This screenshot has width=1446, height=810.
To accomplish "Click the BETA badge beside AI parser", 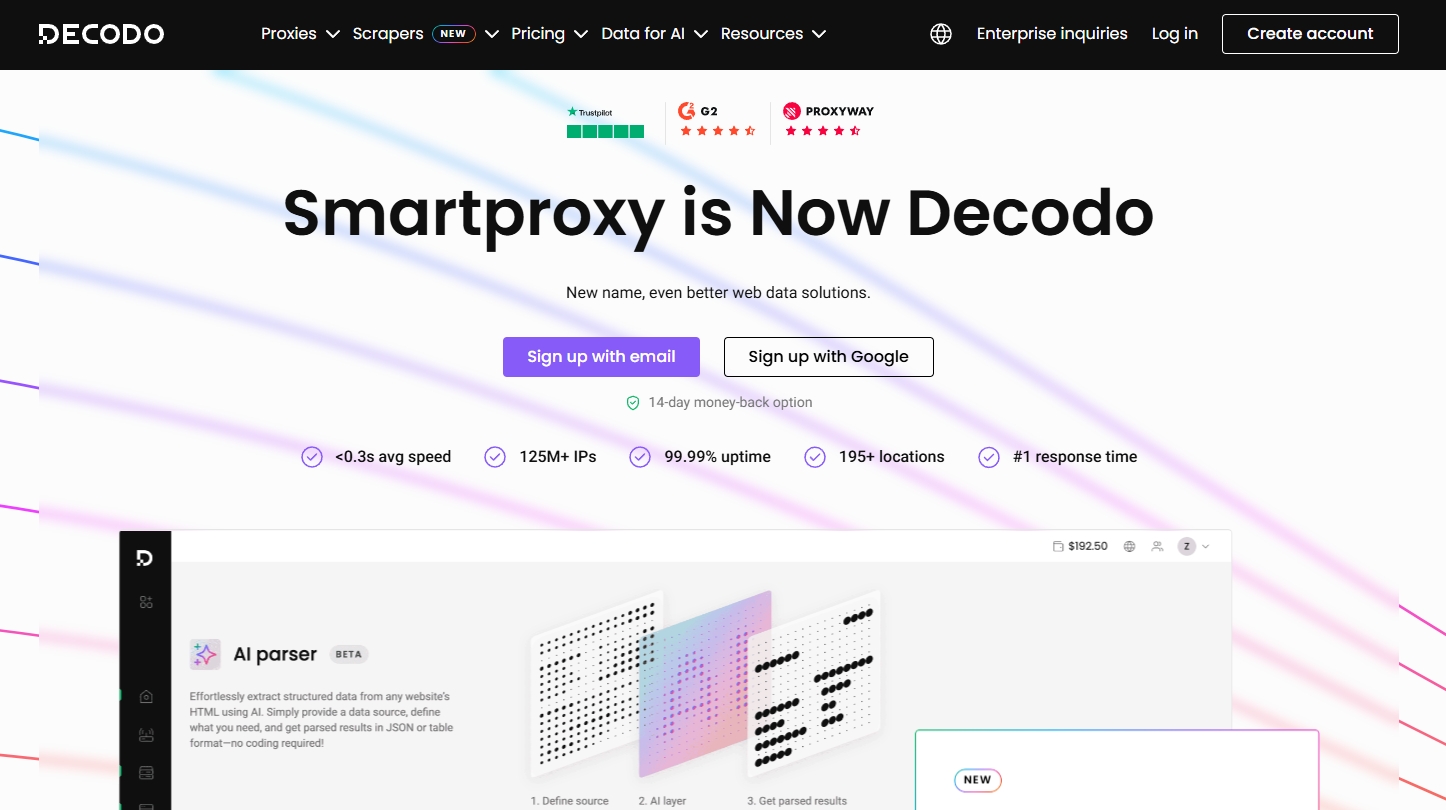I will coord(349,655).
